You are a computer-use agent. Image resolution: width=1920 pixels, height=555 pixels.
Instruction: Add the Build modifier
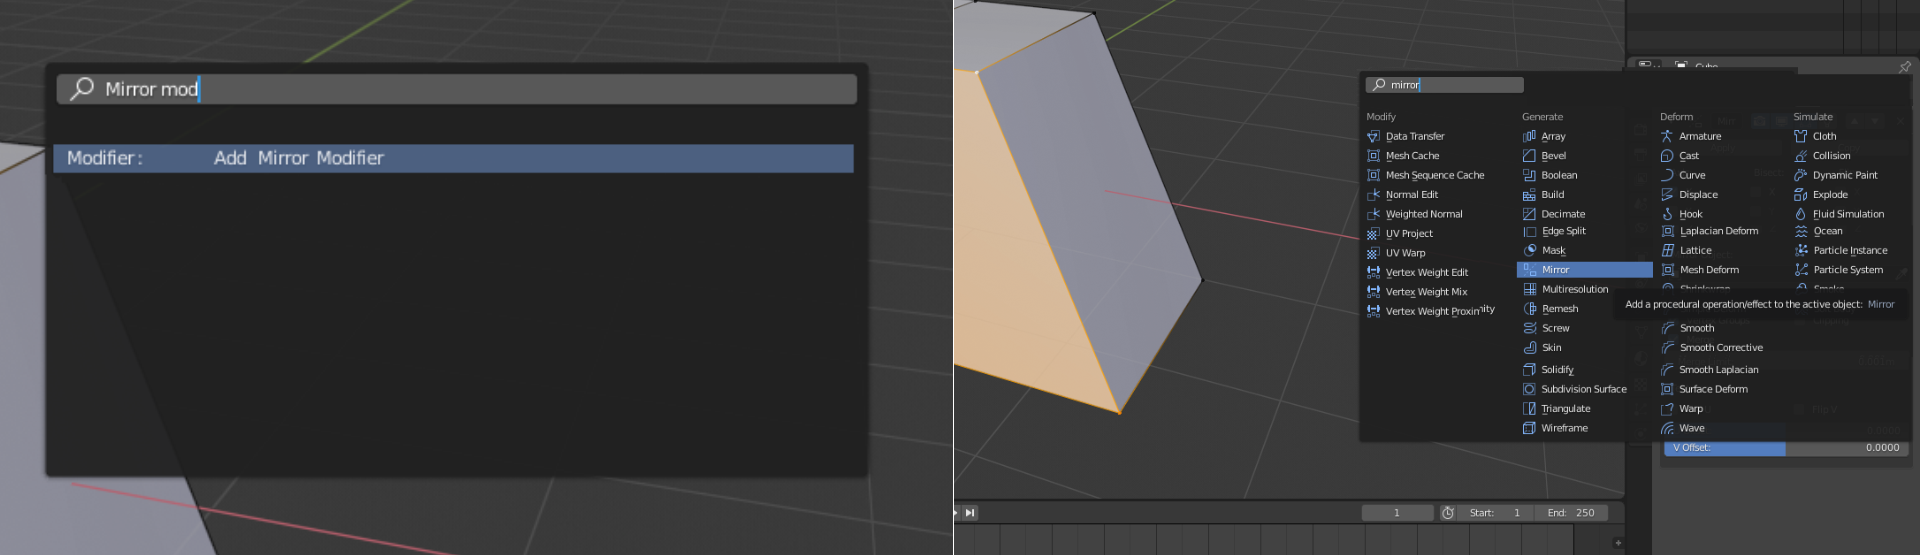[x=1543, y=195]
